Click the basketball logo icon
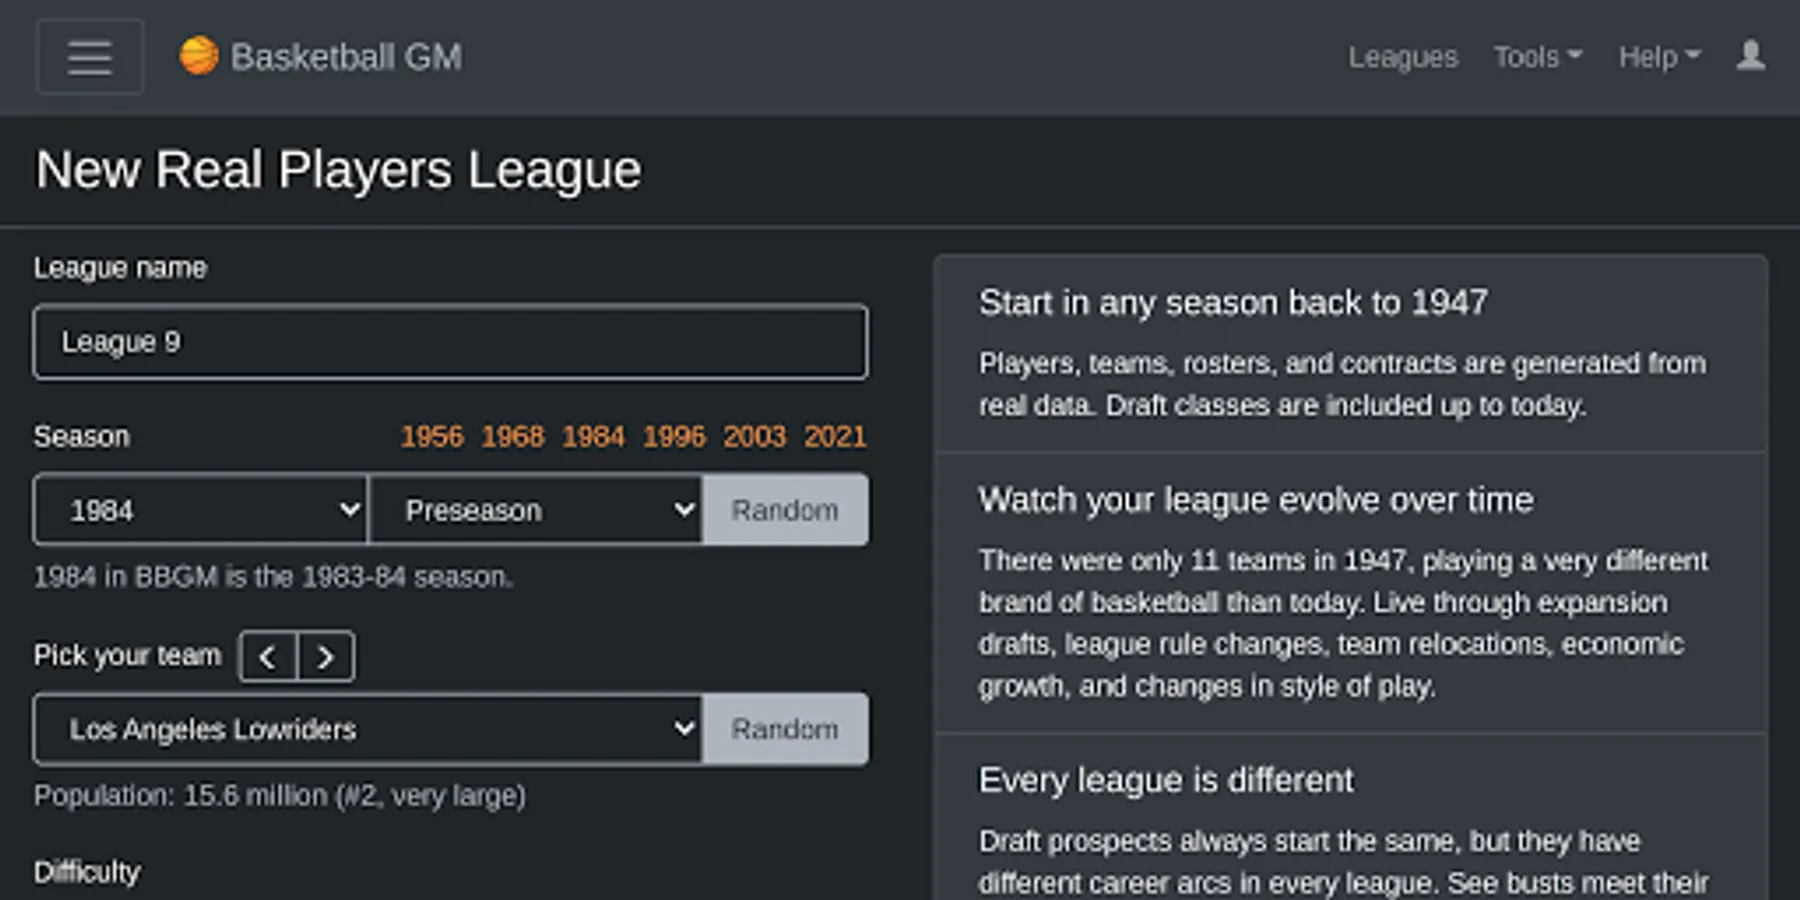This screenshot has height=900, width=1800. (x=199, y=56)
